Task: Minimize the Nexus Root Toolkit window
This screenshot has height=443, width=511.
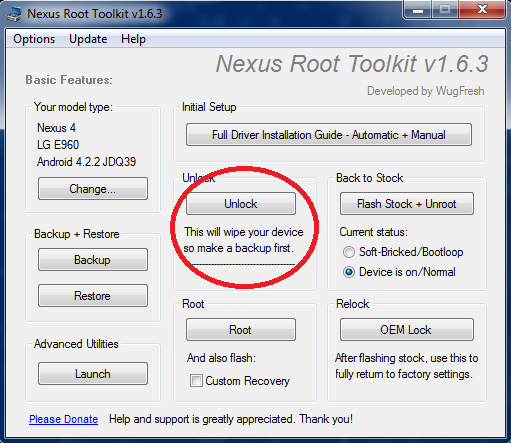Action: point(418,10)
